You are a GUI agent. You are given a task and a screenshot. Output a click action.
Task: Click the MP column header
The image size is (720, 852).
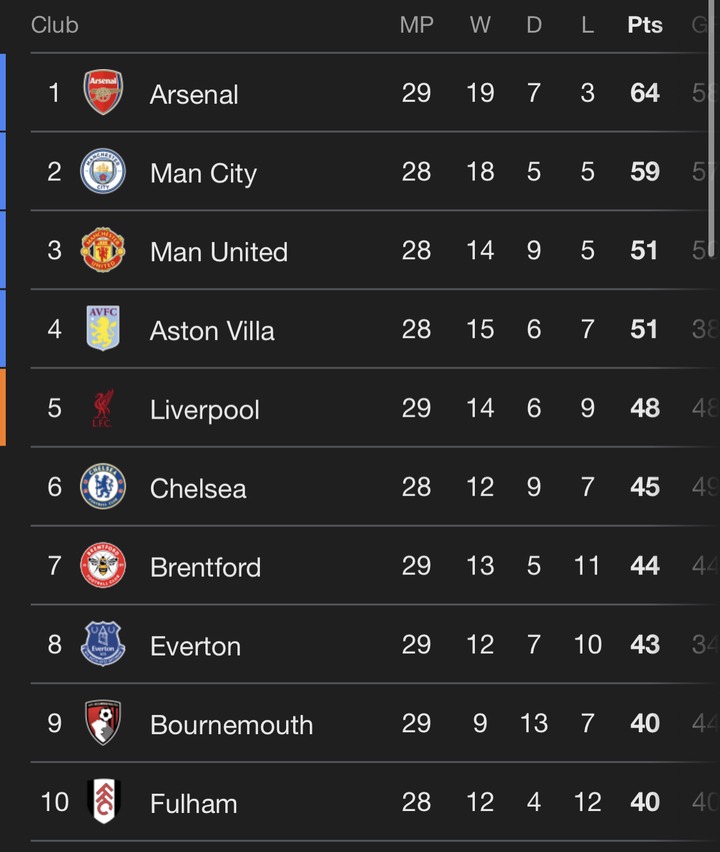click(x=416, y=25)
